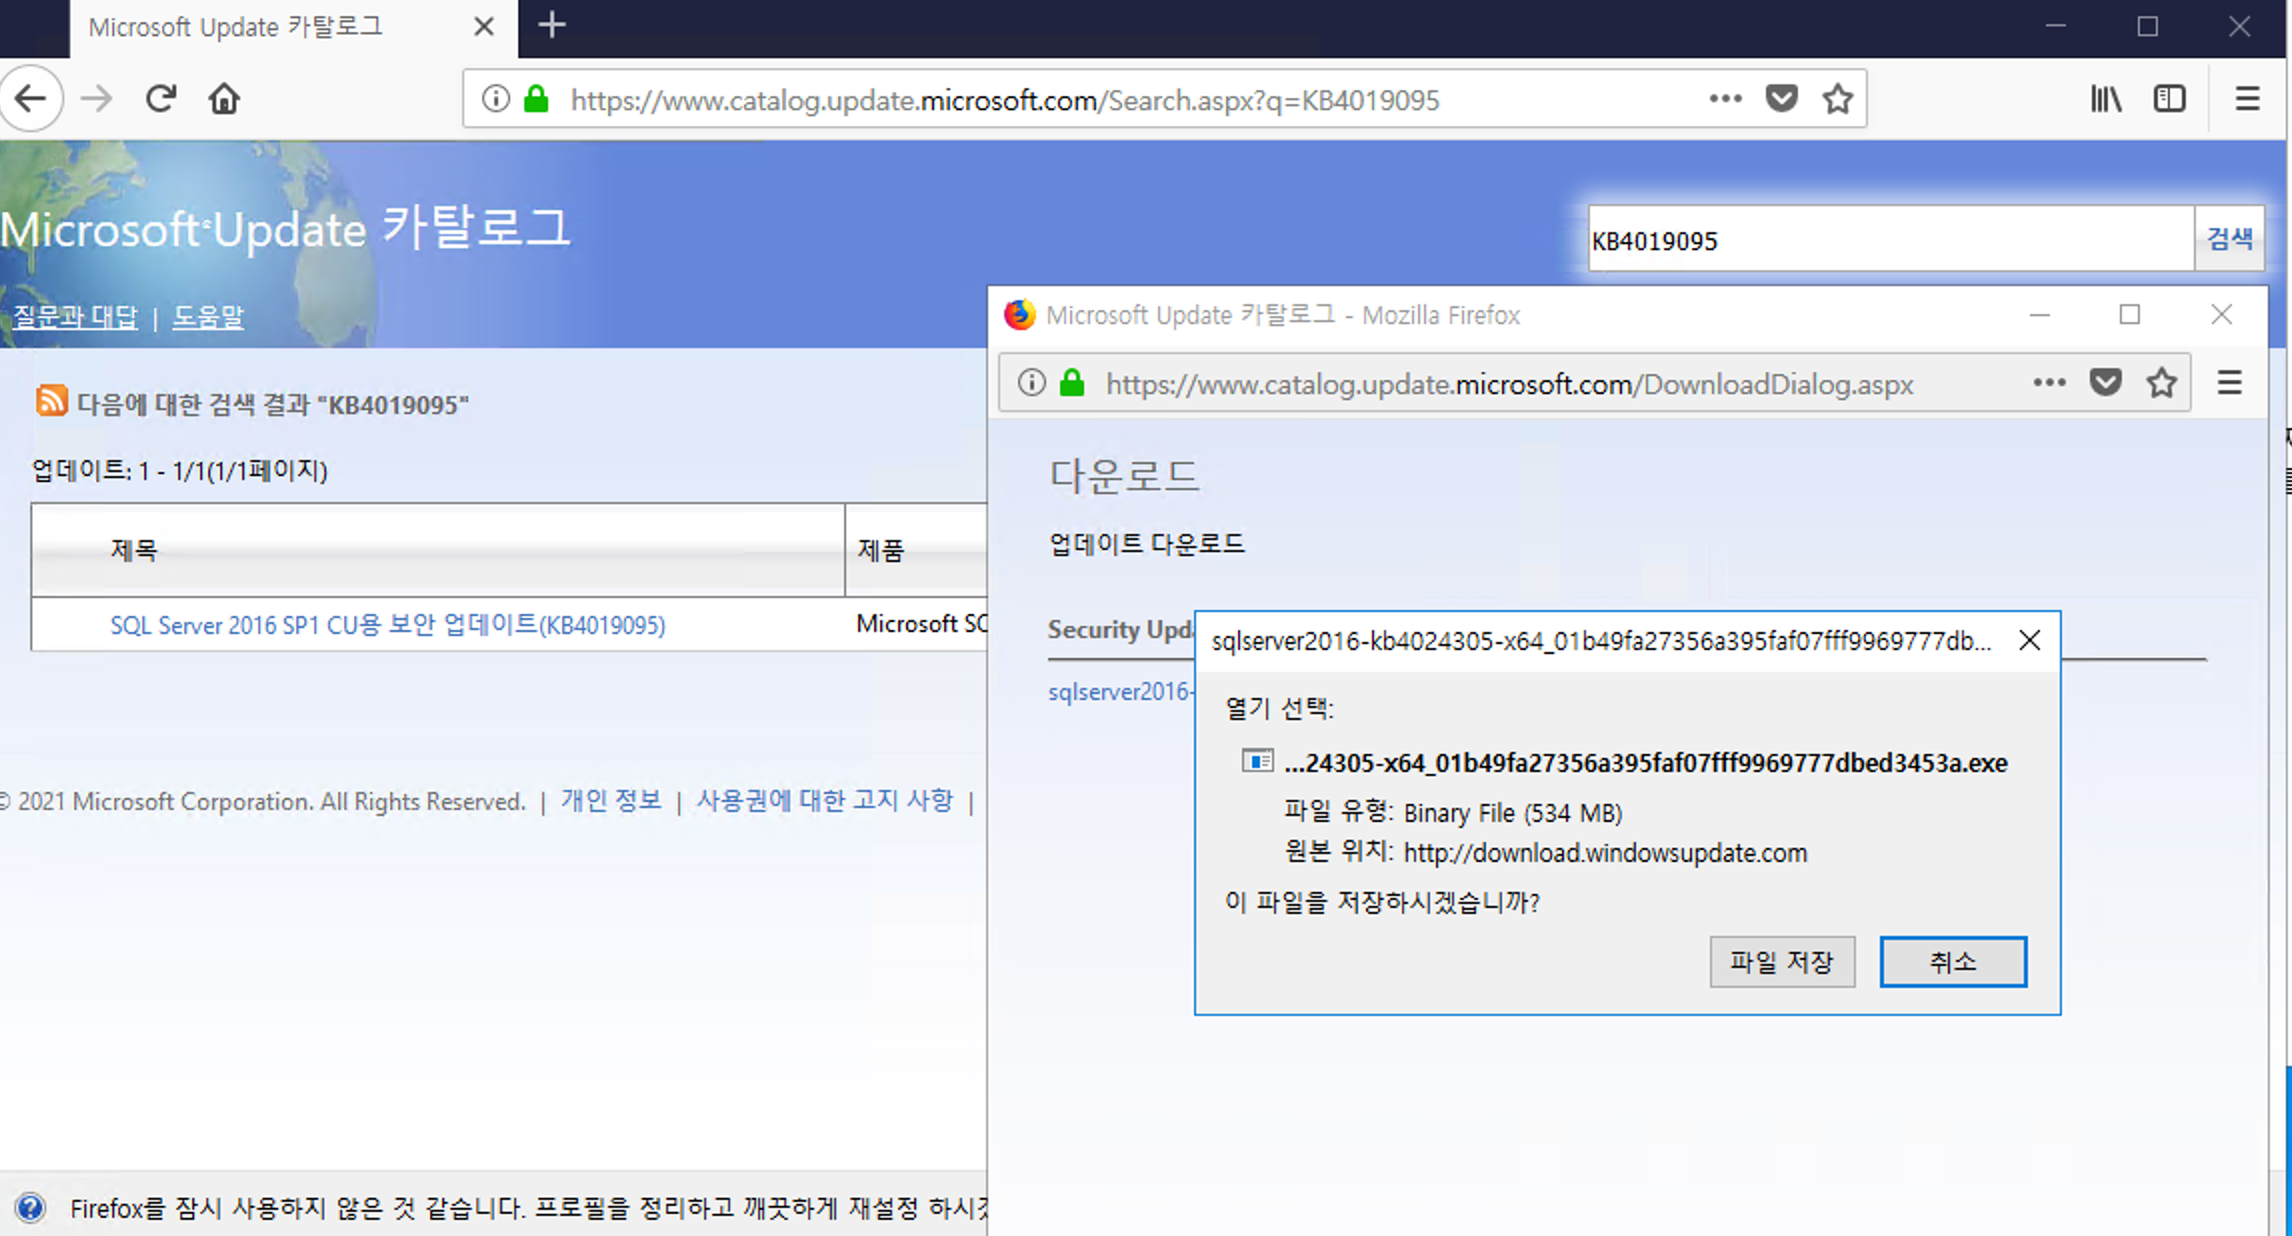Open page actions menu in main address bar
Screen dimensions: 2292x1236
1725,98
